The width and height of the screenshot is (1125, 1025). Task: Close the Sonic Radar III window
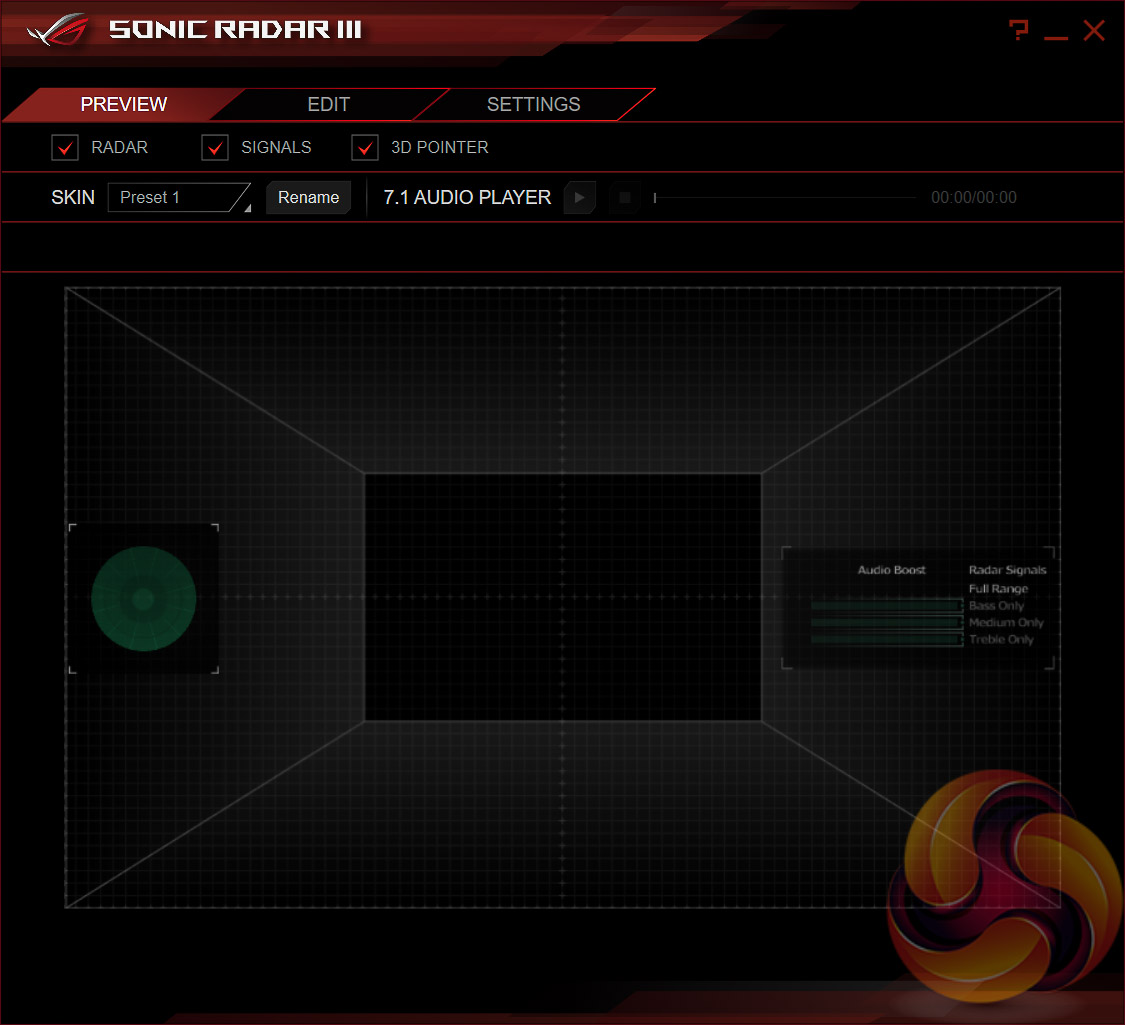1093,31
